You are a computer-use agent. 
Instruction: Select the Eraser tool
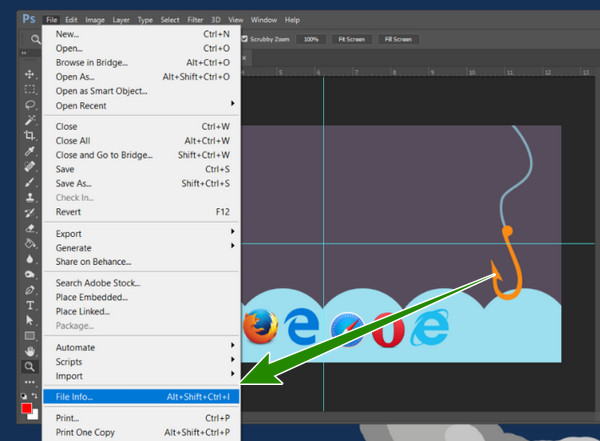(x=30, y=228)
